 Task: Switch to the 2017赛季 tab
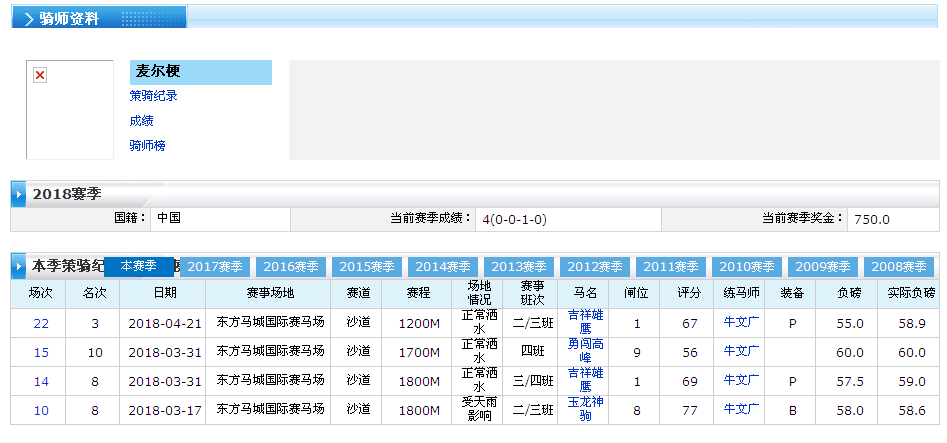[x=215, y=267]
